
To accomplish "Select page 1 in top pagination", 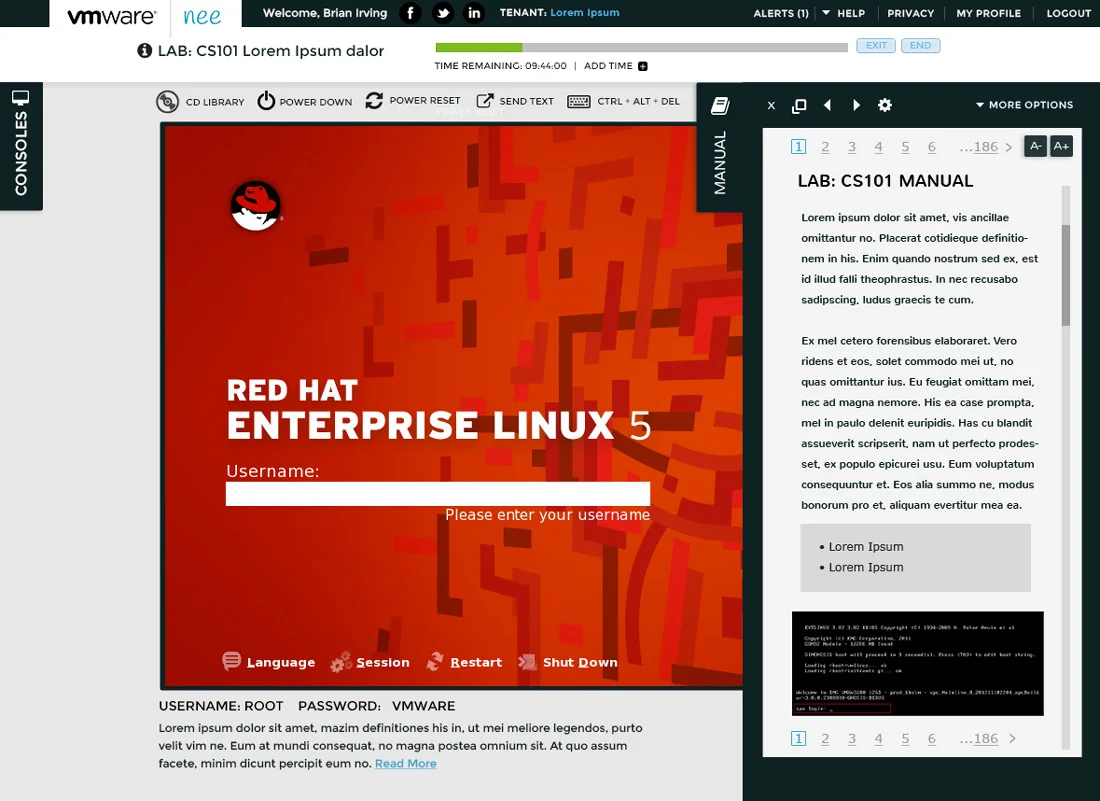I will [x=798, y=147].
